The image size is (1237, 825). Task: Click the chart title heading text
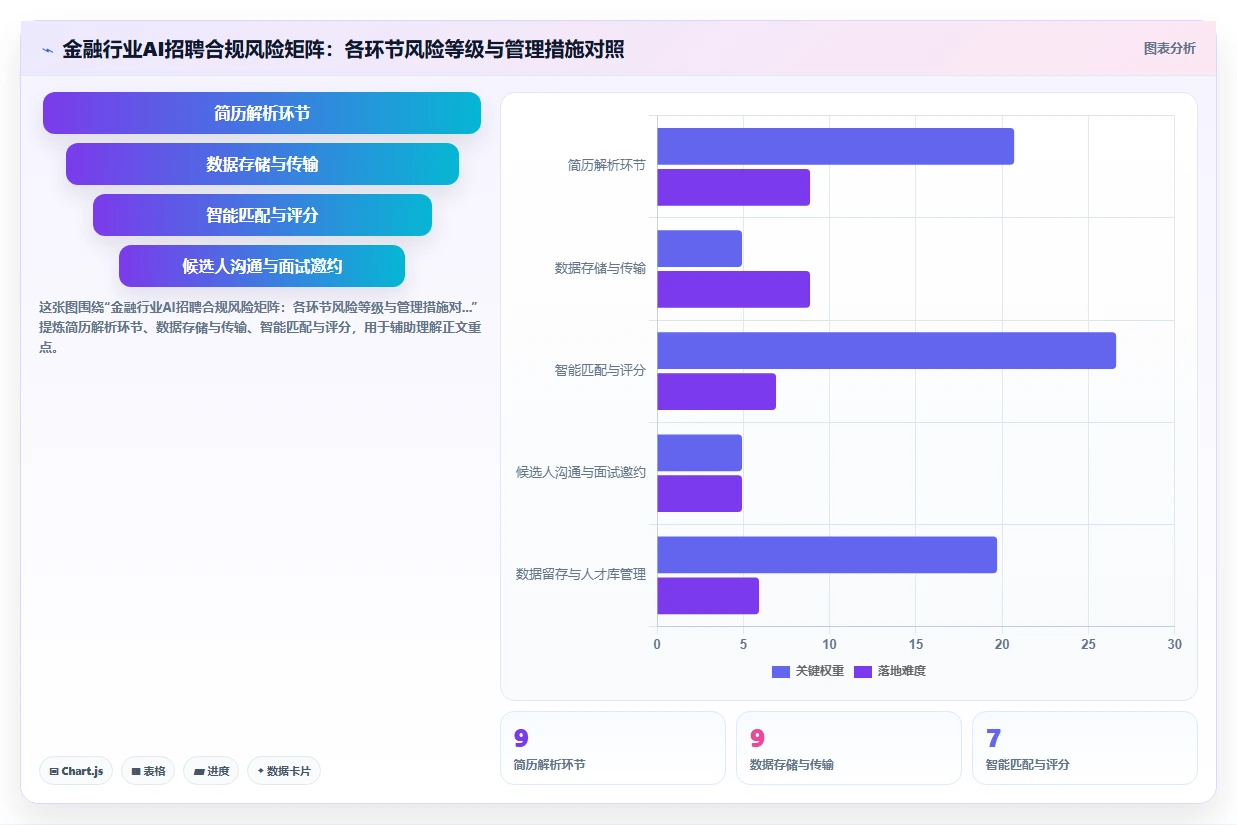(343, 49)
